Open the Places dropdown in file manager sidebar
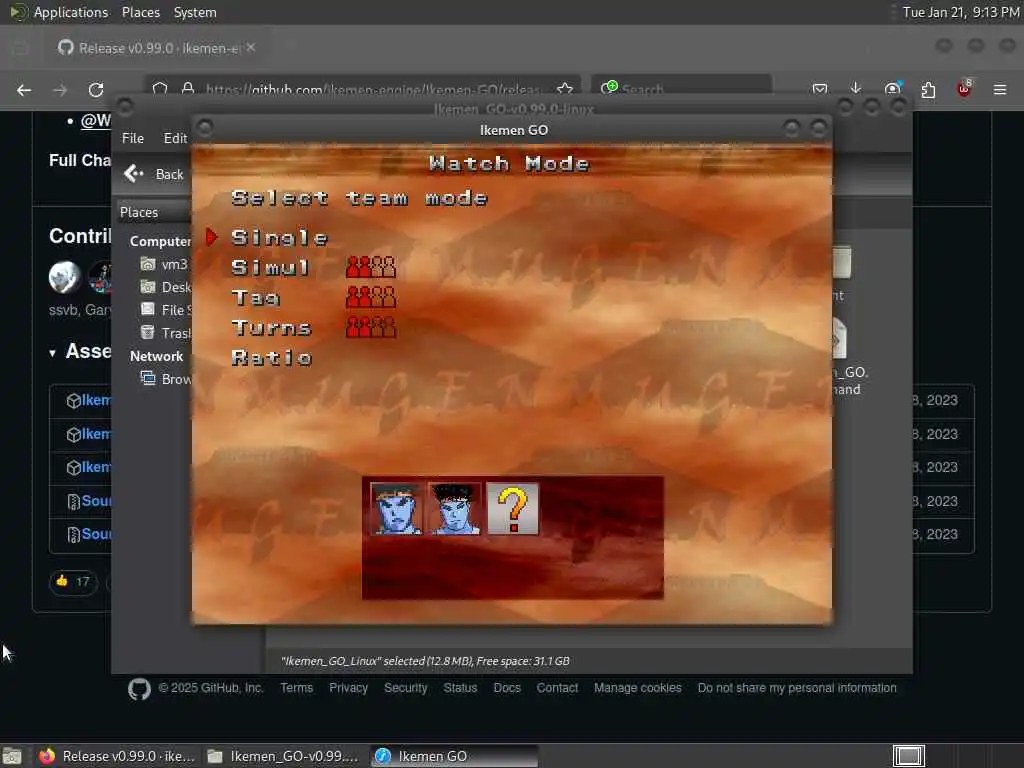 coord(153,212)
